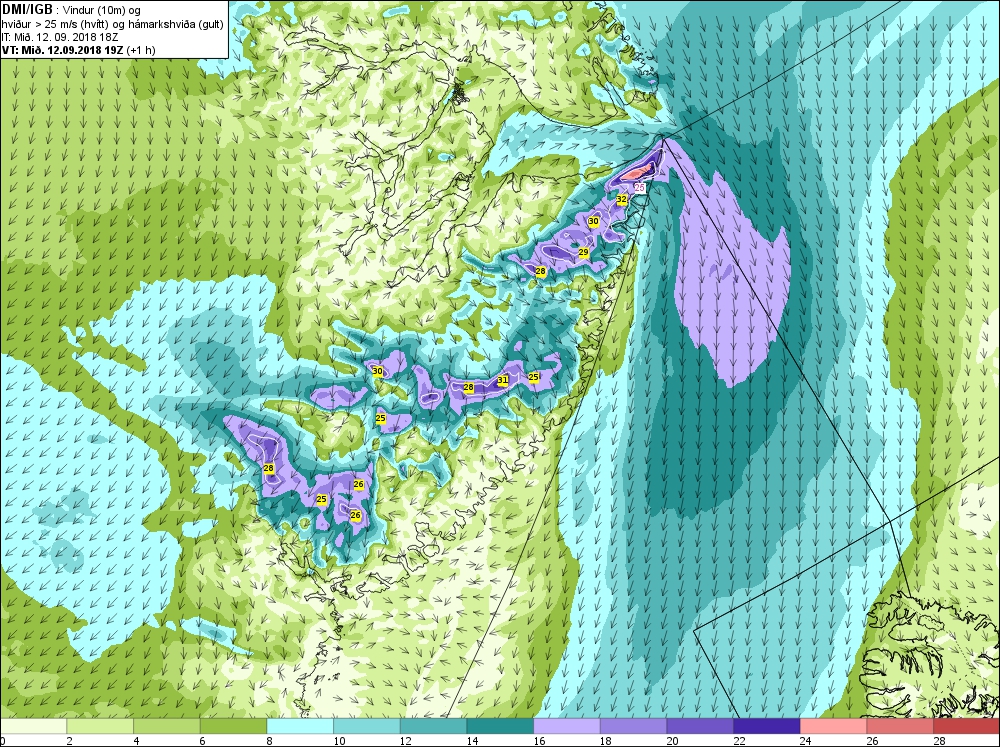This screenshot has width=1000, height=747.
Task: Choose the dark green 6–8 m/s legend swatch
Action: tap(233, 726)
